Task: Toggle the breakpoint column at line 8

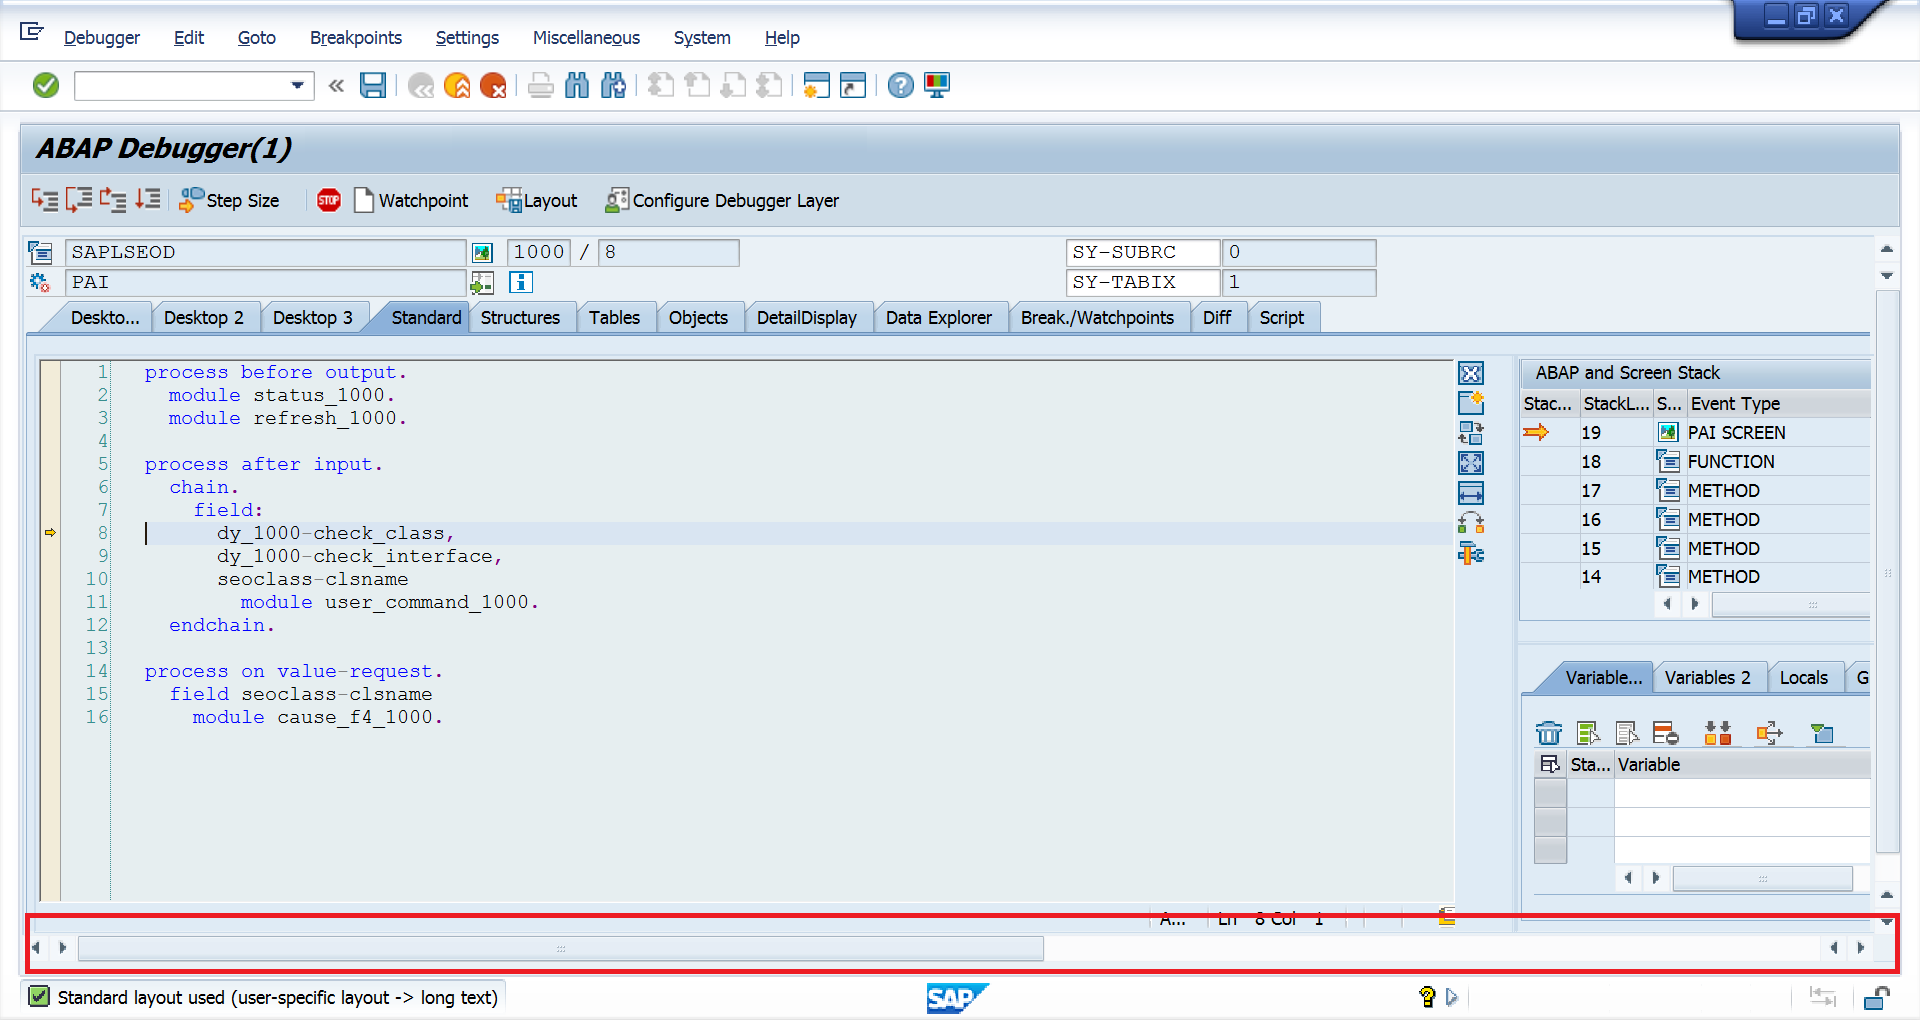Action: click(50, 533)
